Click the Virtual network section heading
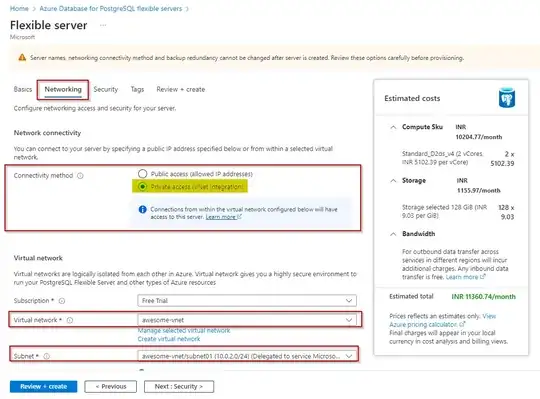The height and width of the screenshot is (399, 540). (38, 258)
